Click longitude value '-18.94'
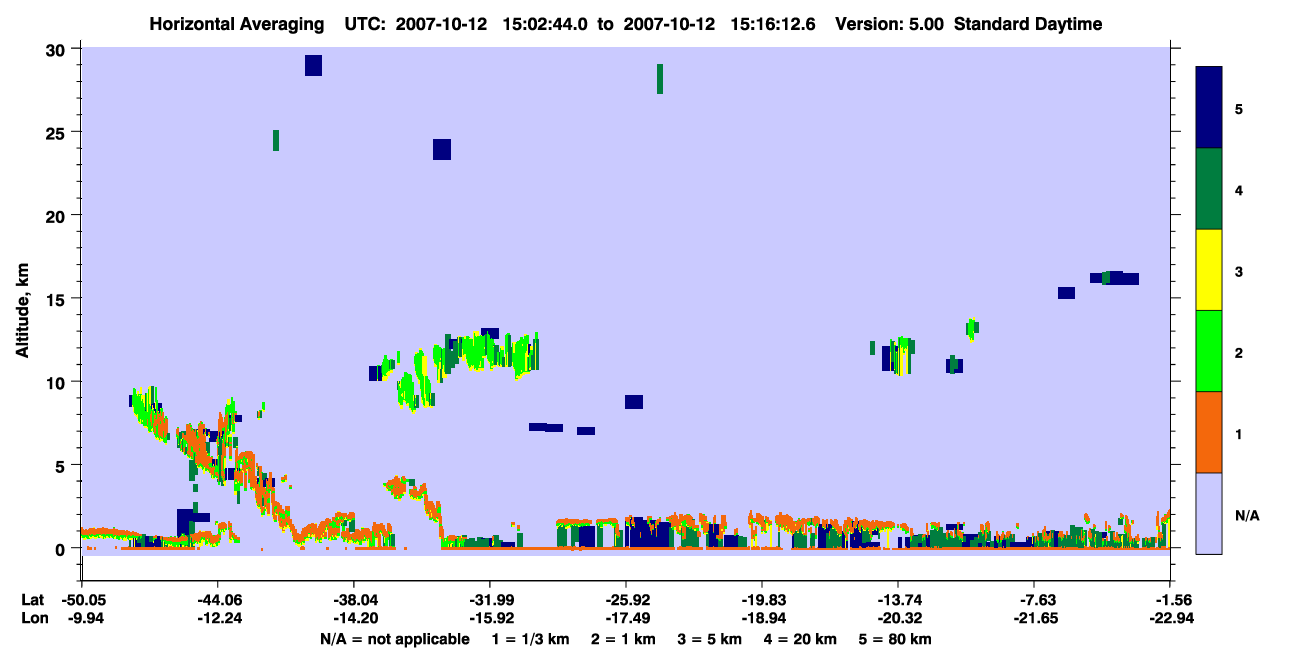The width and height of the screenshot is (1300, 667). (x=762, y=618)
